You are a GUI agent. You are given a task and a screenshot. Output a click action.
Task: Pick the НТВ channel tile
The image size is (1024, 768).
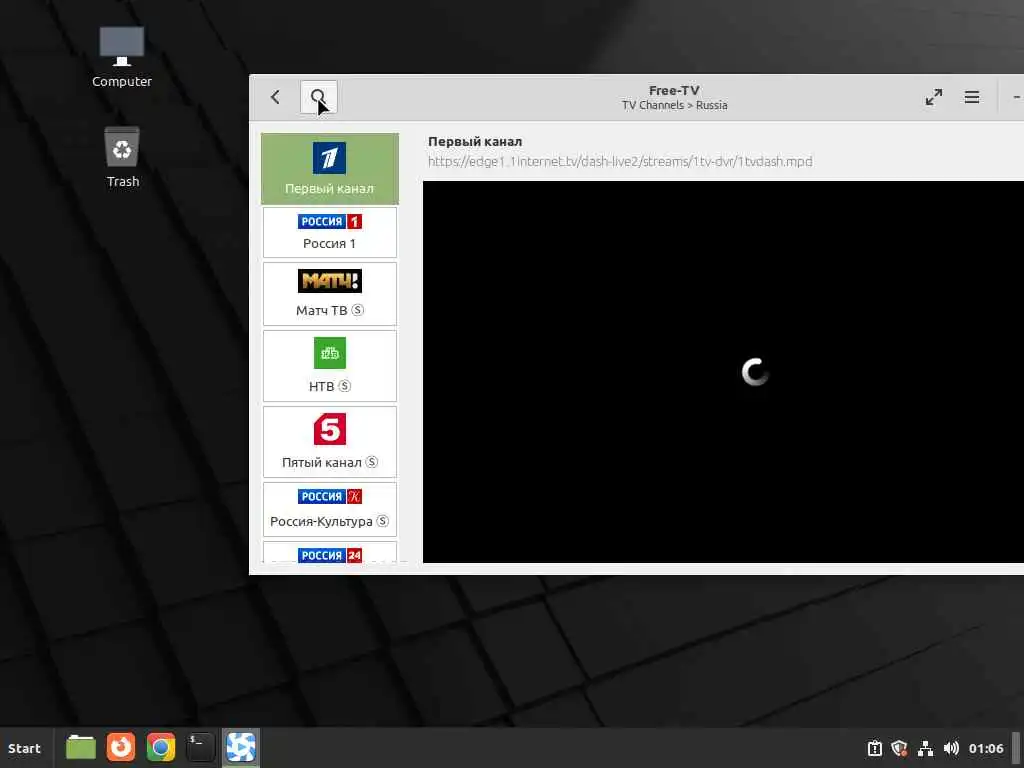[x=330, y=366]
